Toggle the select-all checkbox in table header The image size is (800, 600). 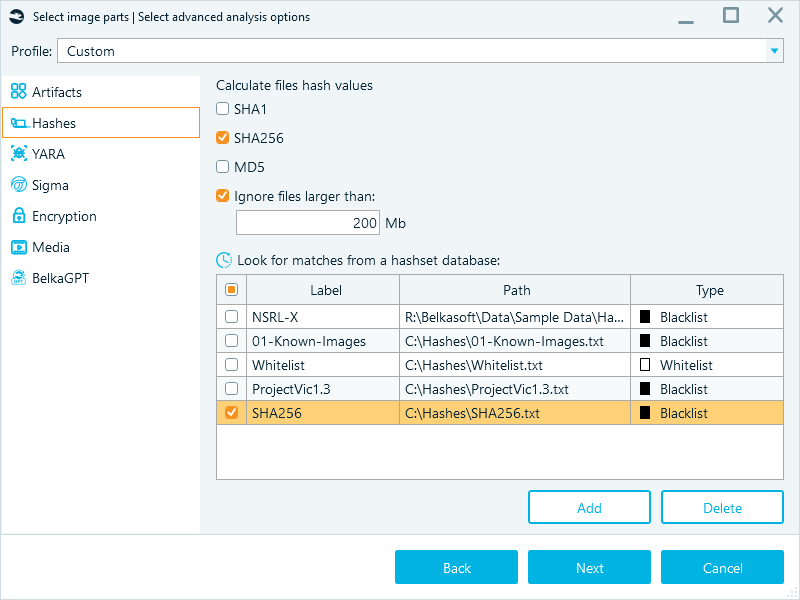231,289
